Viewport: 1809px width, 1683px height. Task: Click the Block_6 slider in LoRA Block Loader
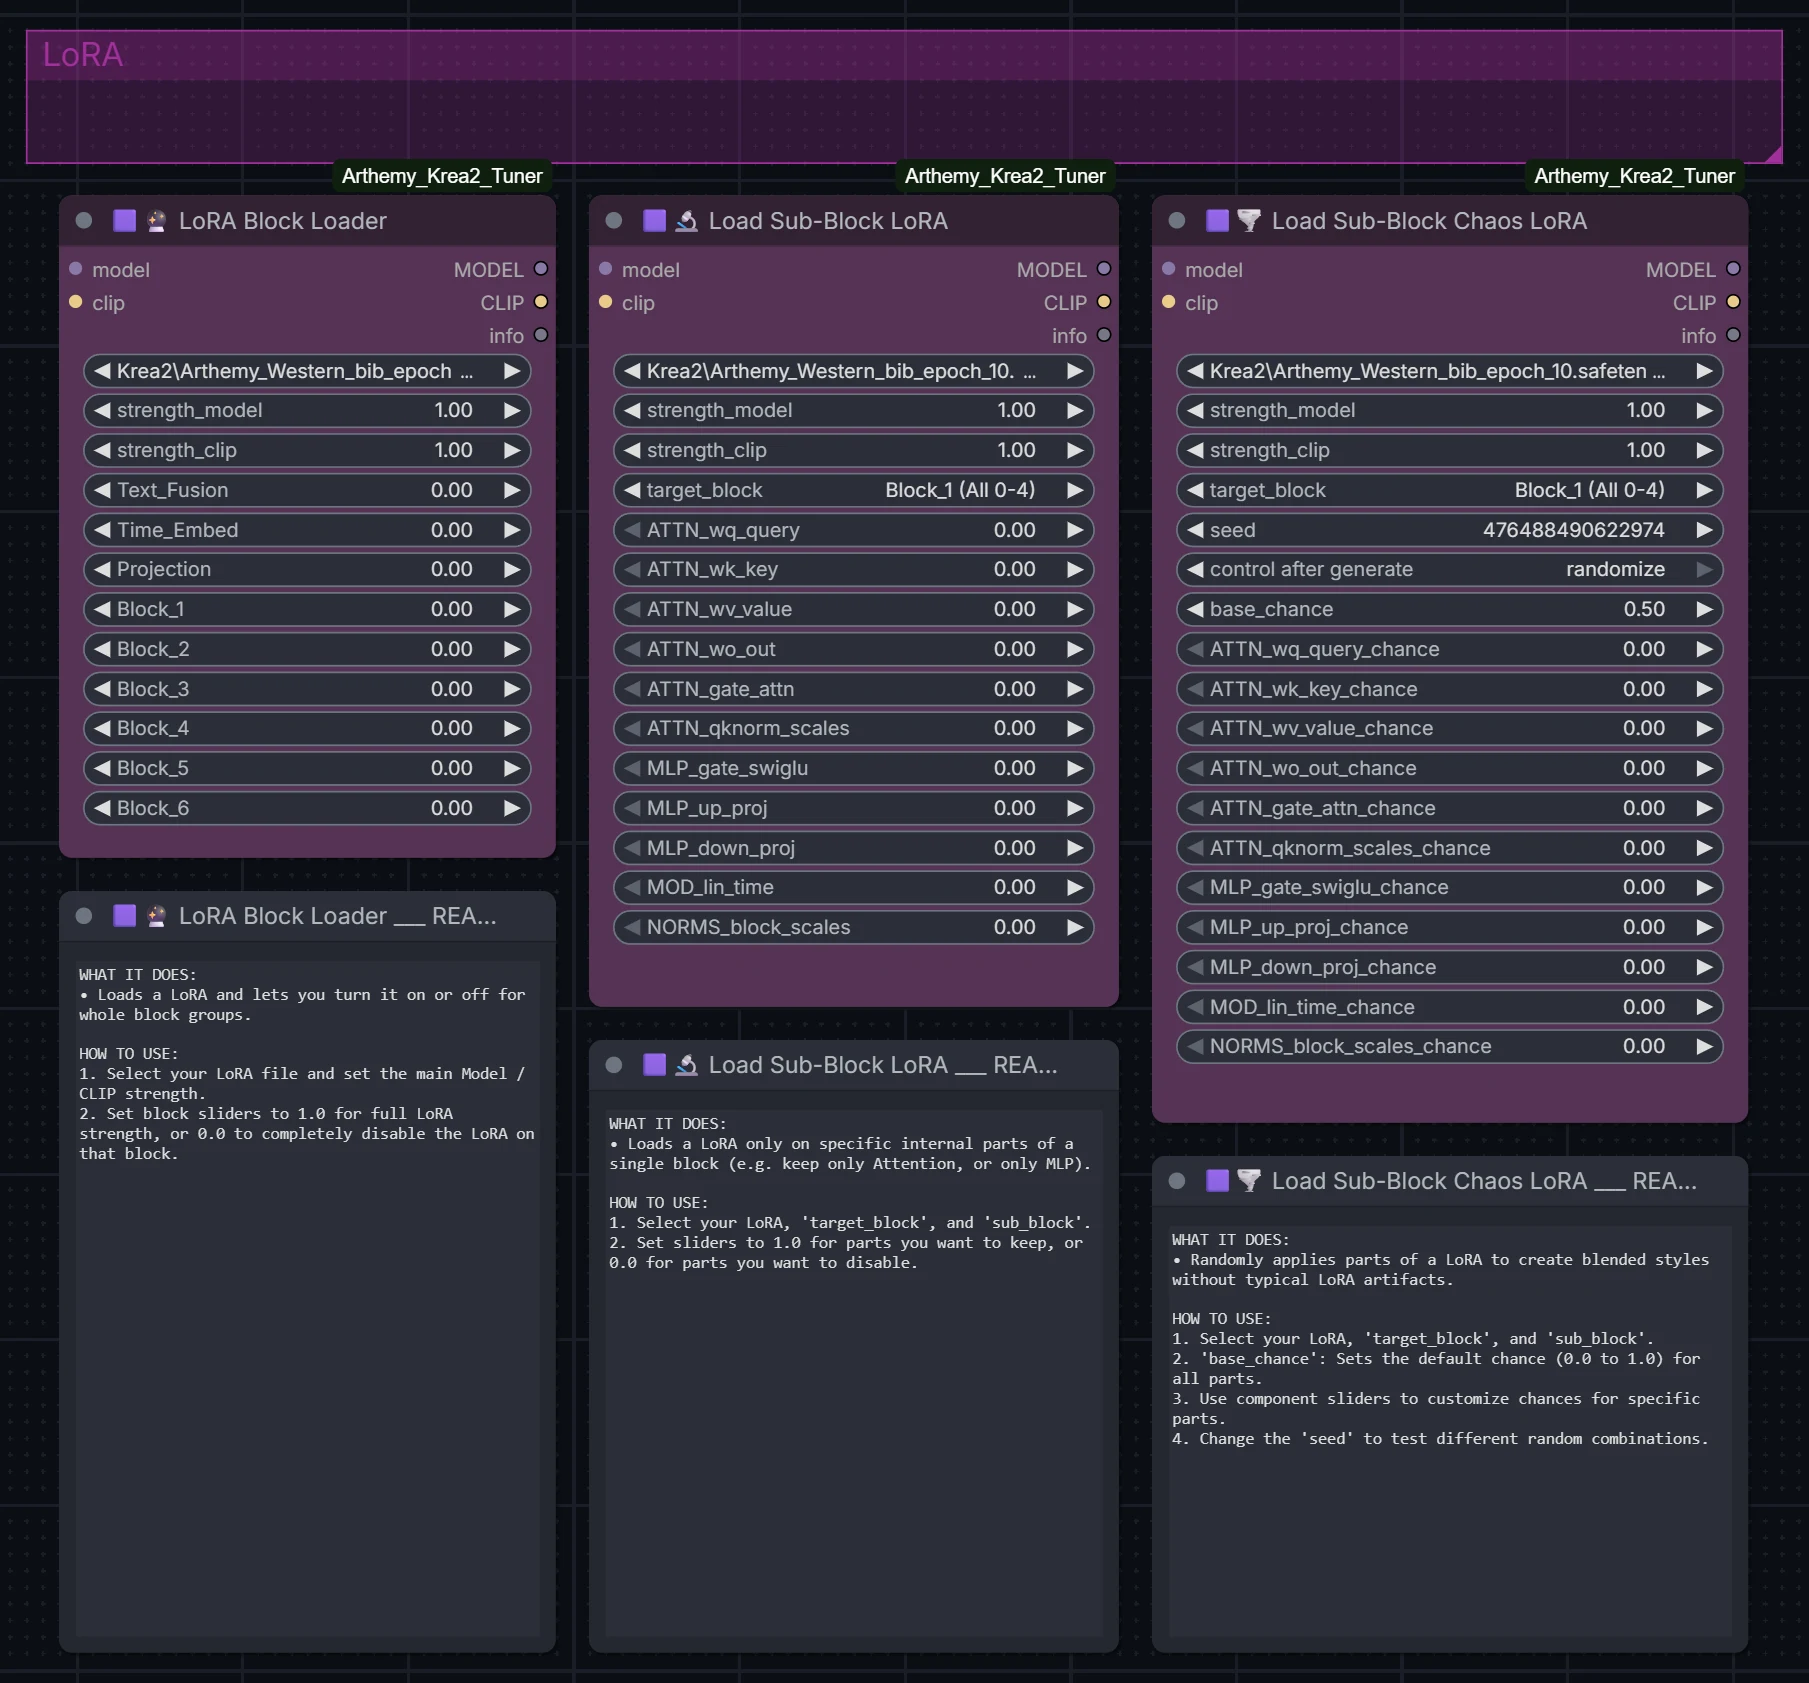tap(307, 808)
